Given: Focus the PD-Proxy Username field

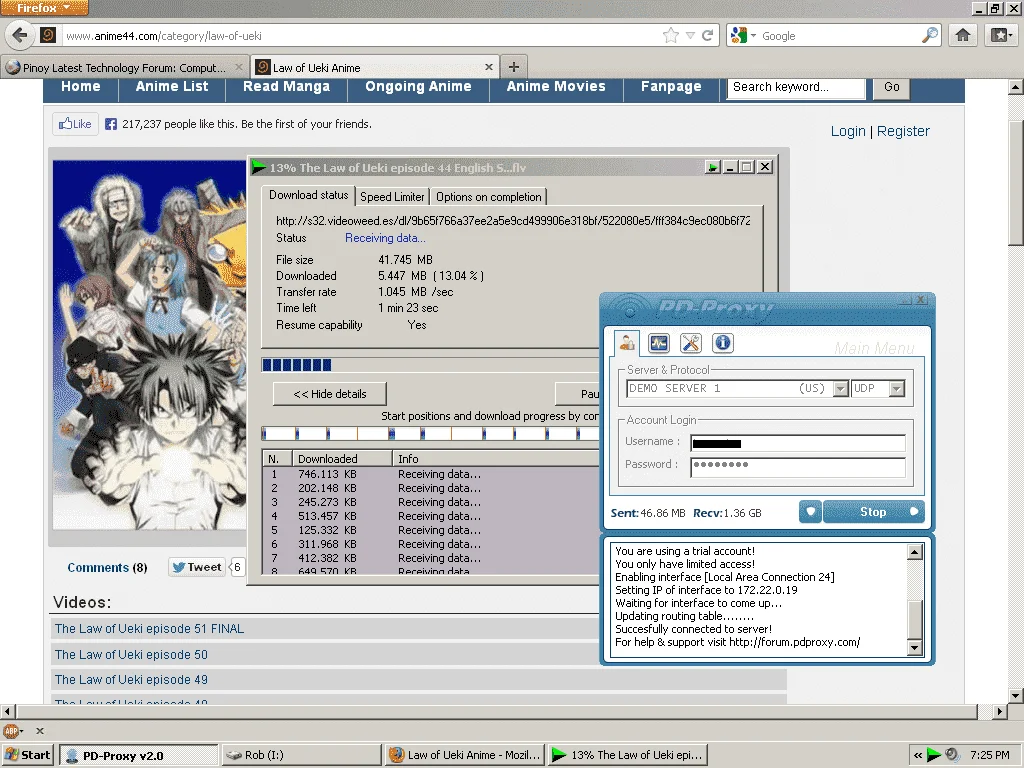Looking at the screenshot, I should [797, 443].
